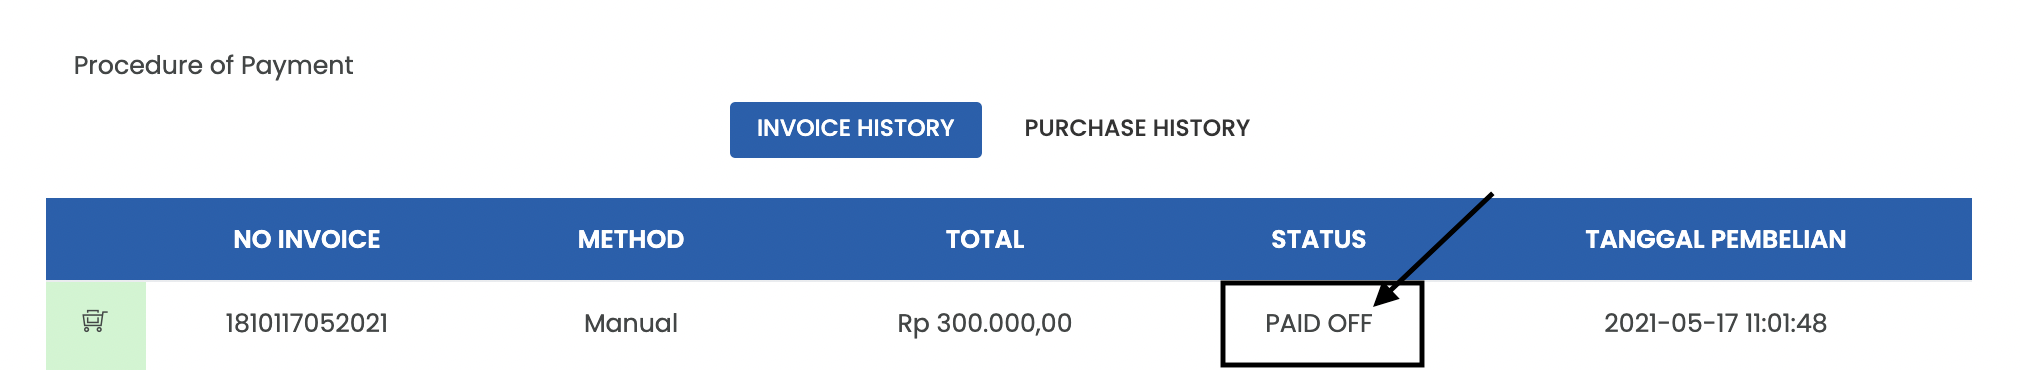Switch to the INVOICE HISTORY tab
The height and width of the screenshot is (370, 2020).
point(855,129)
